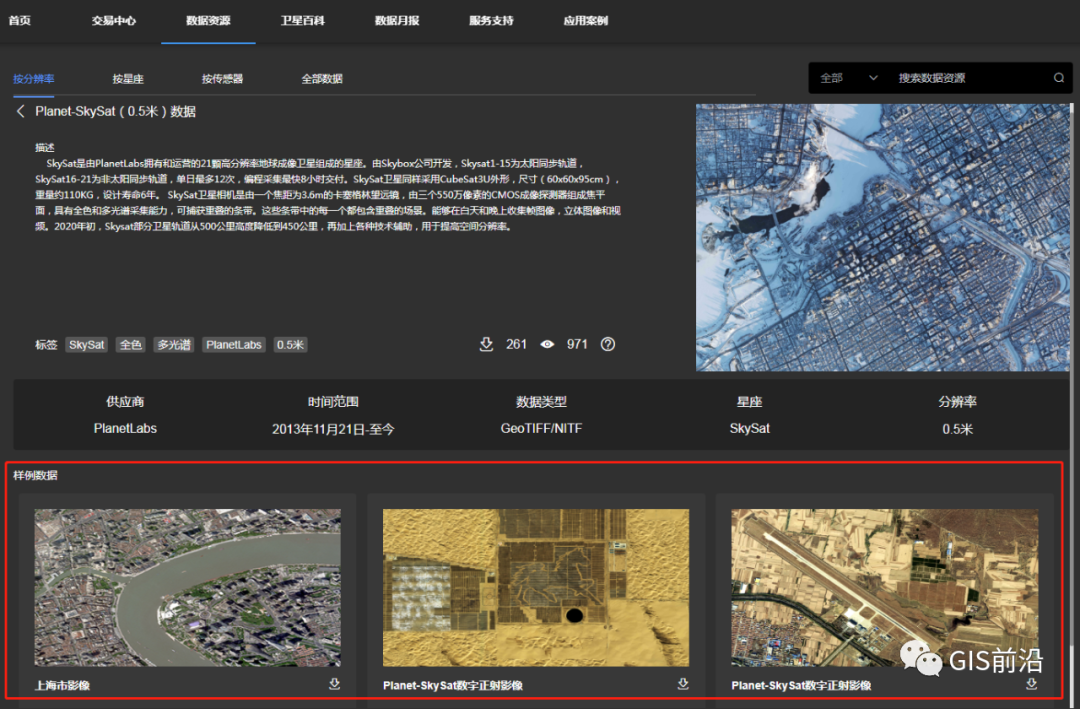Click the 数据类型 column label

(541, 402)
